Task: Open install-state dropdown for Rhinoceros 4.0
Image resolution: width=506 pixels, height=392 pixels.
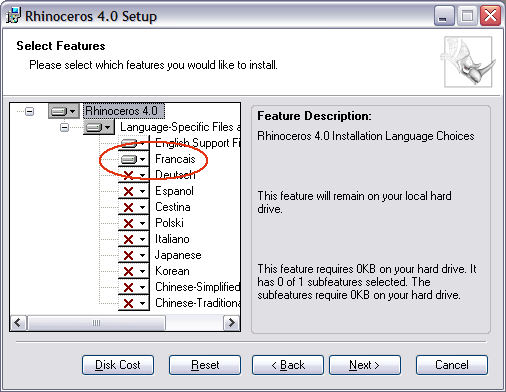Action: point(64,111)
